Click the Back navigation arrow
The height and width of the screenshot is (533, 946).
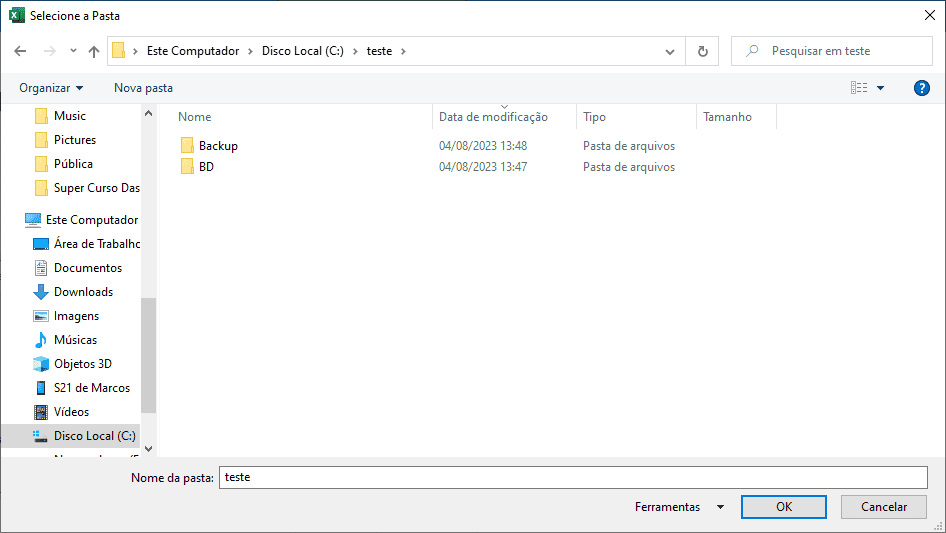tap(21, 51)
